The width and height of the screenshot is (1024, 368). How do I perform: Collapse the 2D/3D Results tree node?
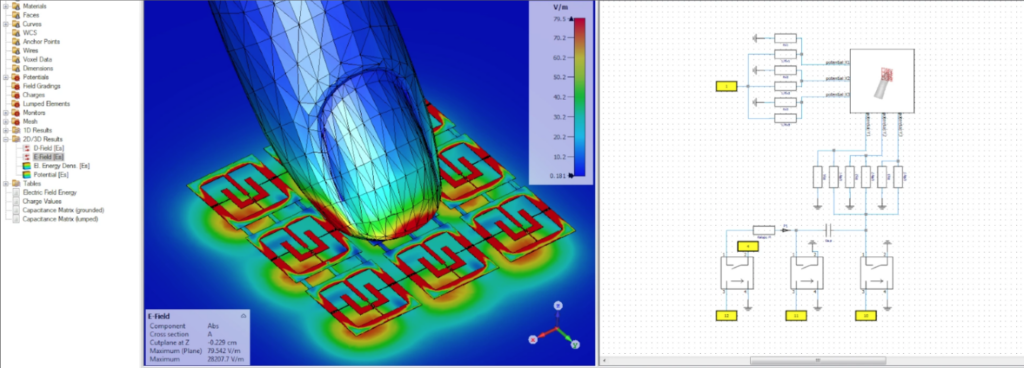(x=6, y=139)
